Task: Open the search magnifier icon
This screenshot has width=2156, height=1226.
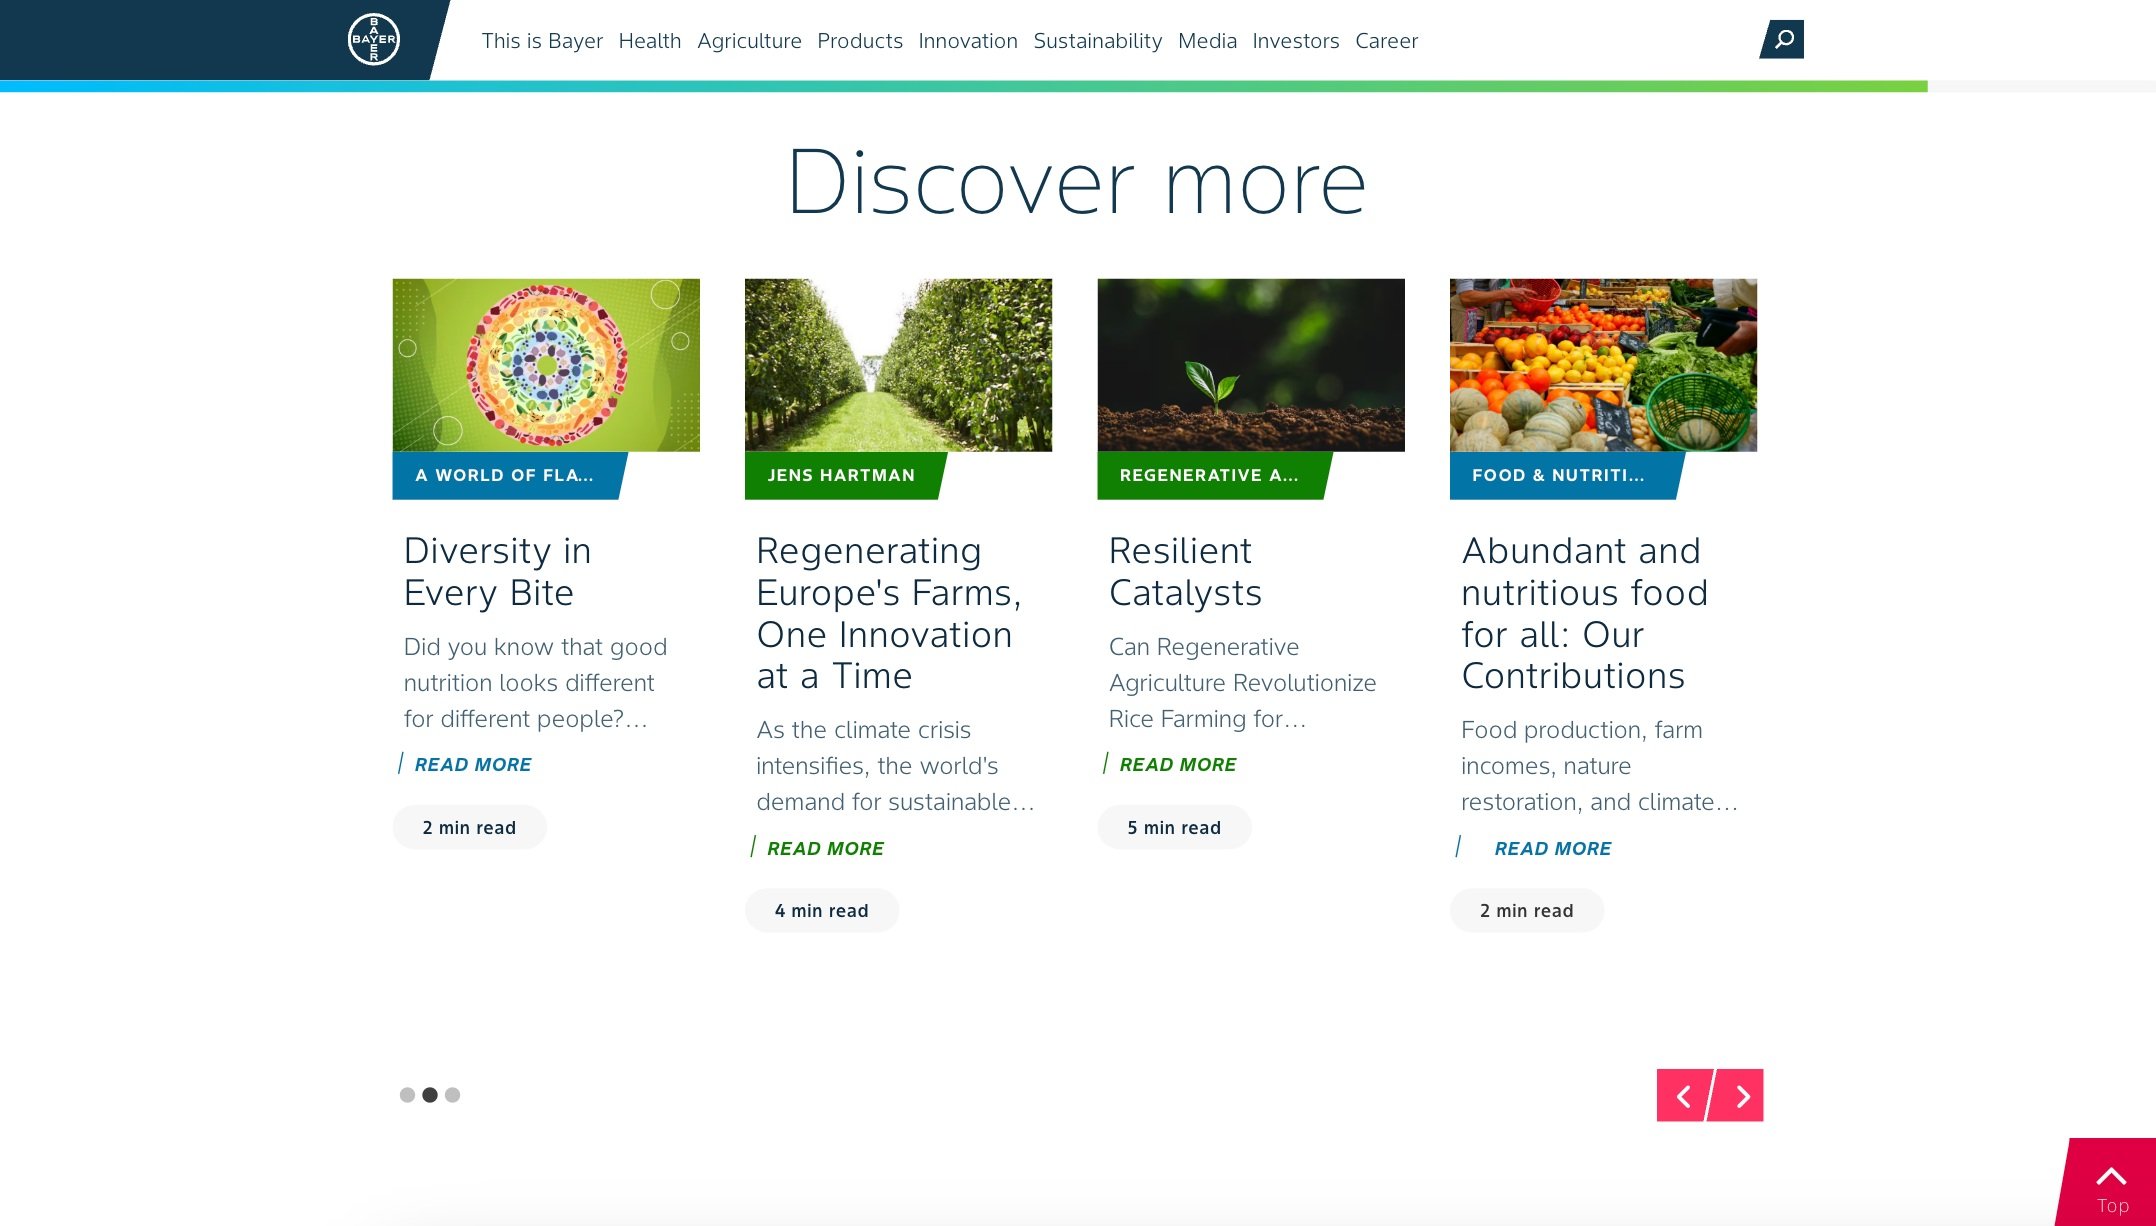Action: point(1782,40)
